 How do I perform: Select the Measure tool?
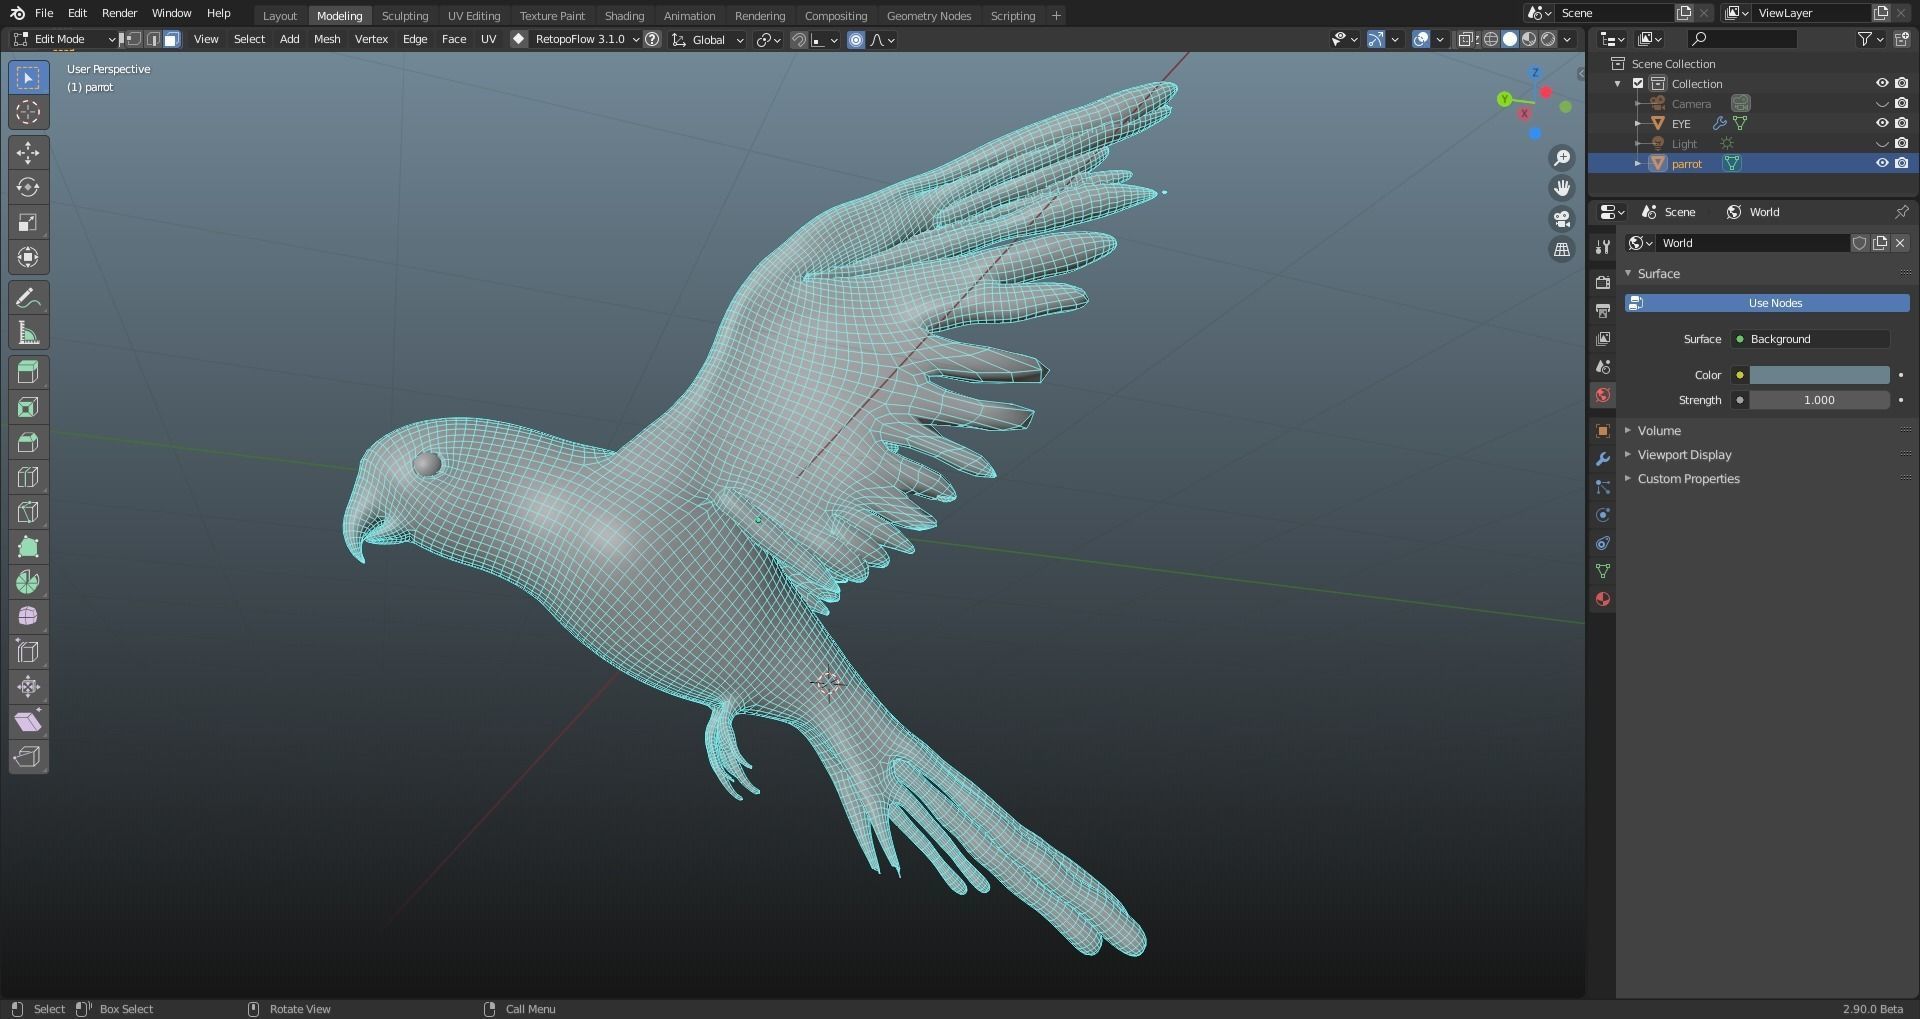(x=28, y=332)
